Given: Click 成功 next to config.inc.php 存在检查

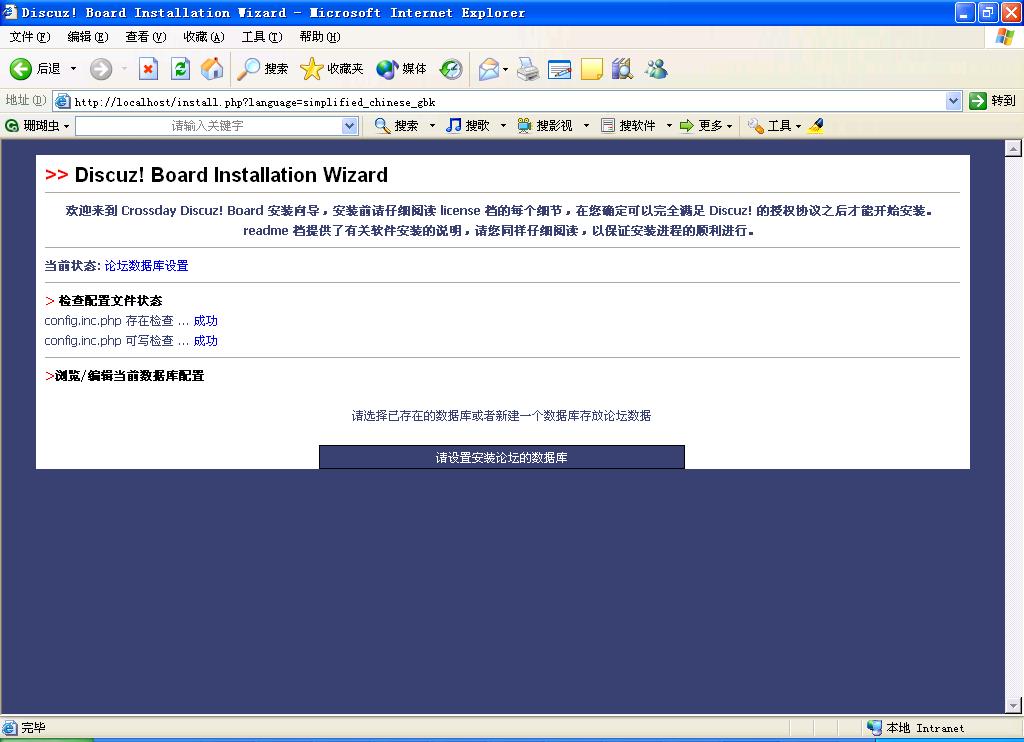Looking at the screenshot, I should [x=206, y=321].
